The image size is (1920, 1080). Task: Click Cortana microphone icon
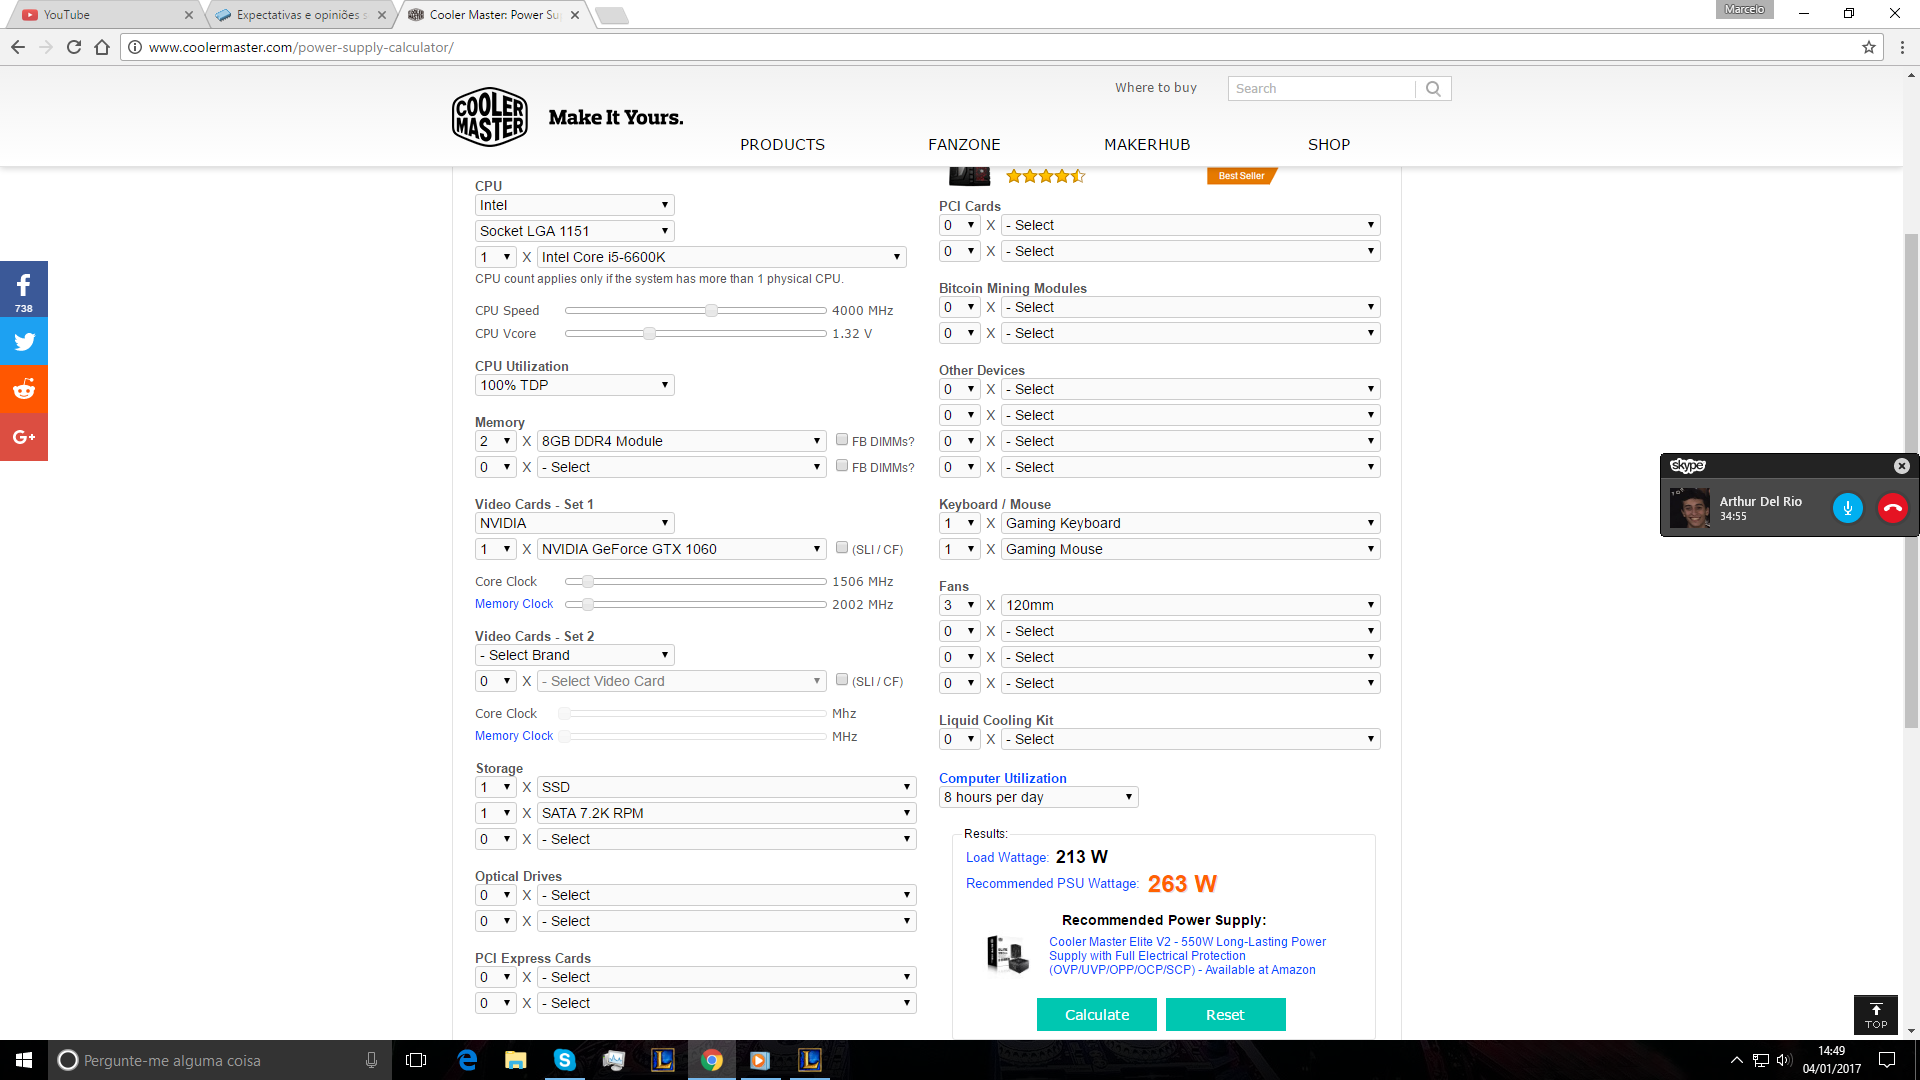[371, 1060]
